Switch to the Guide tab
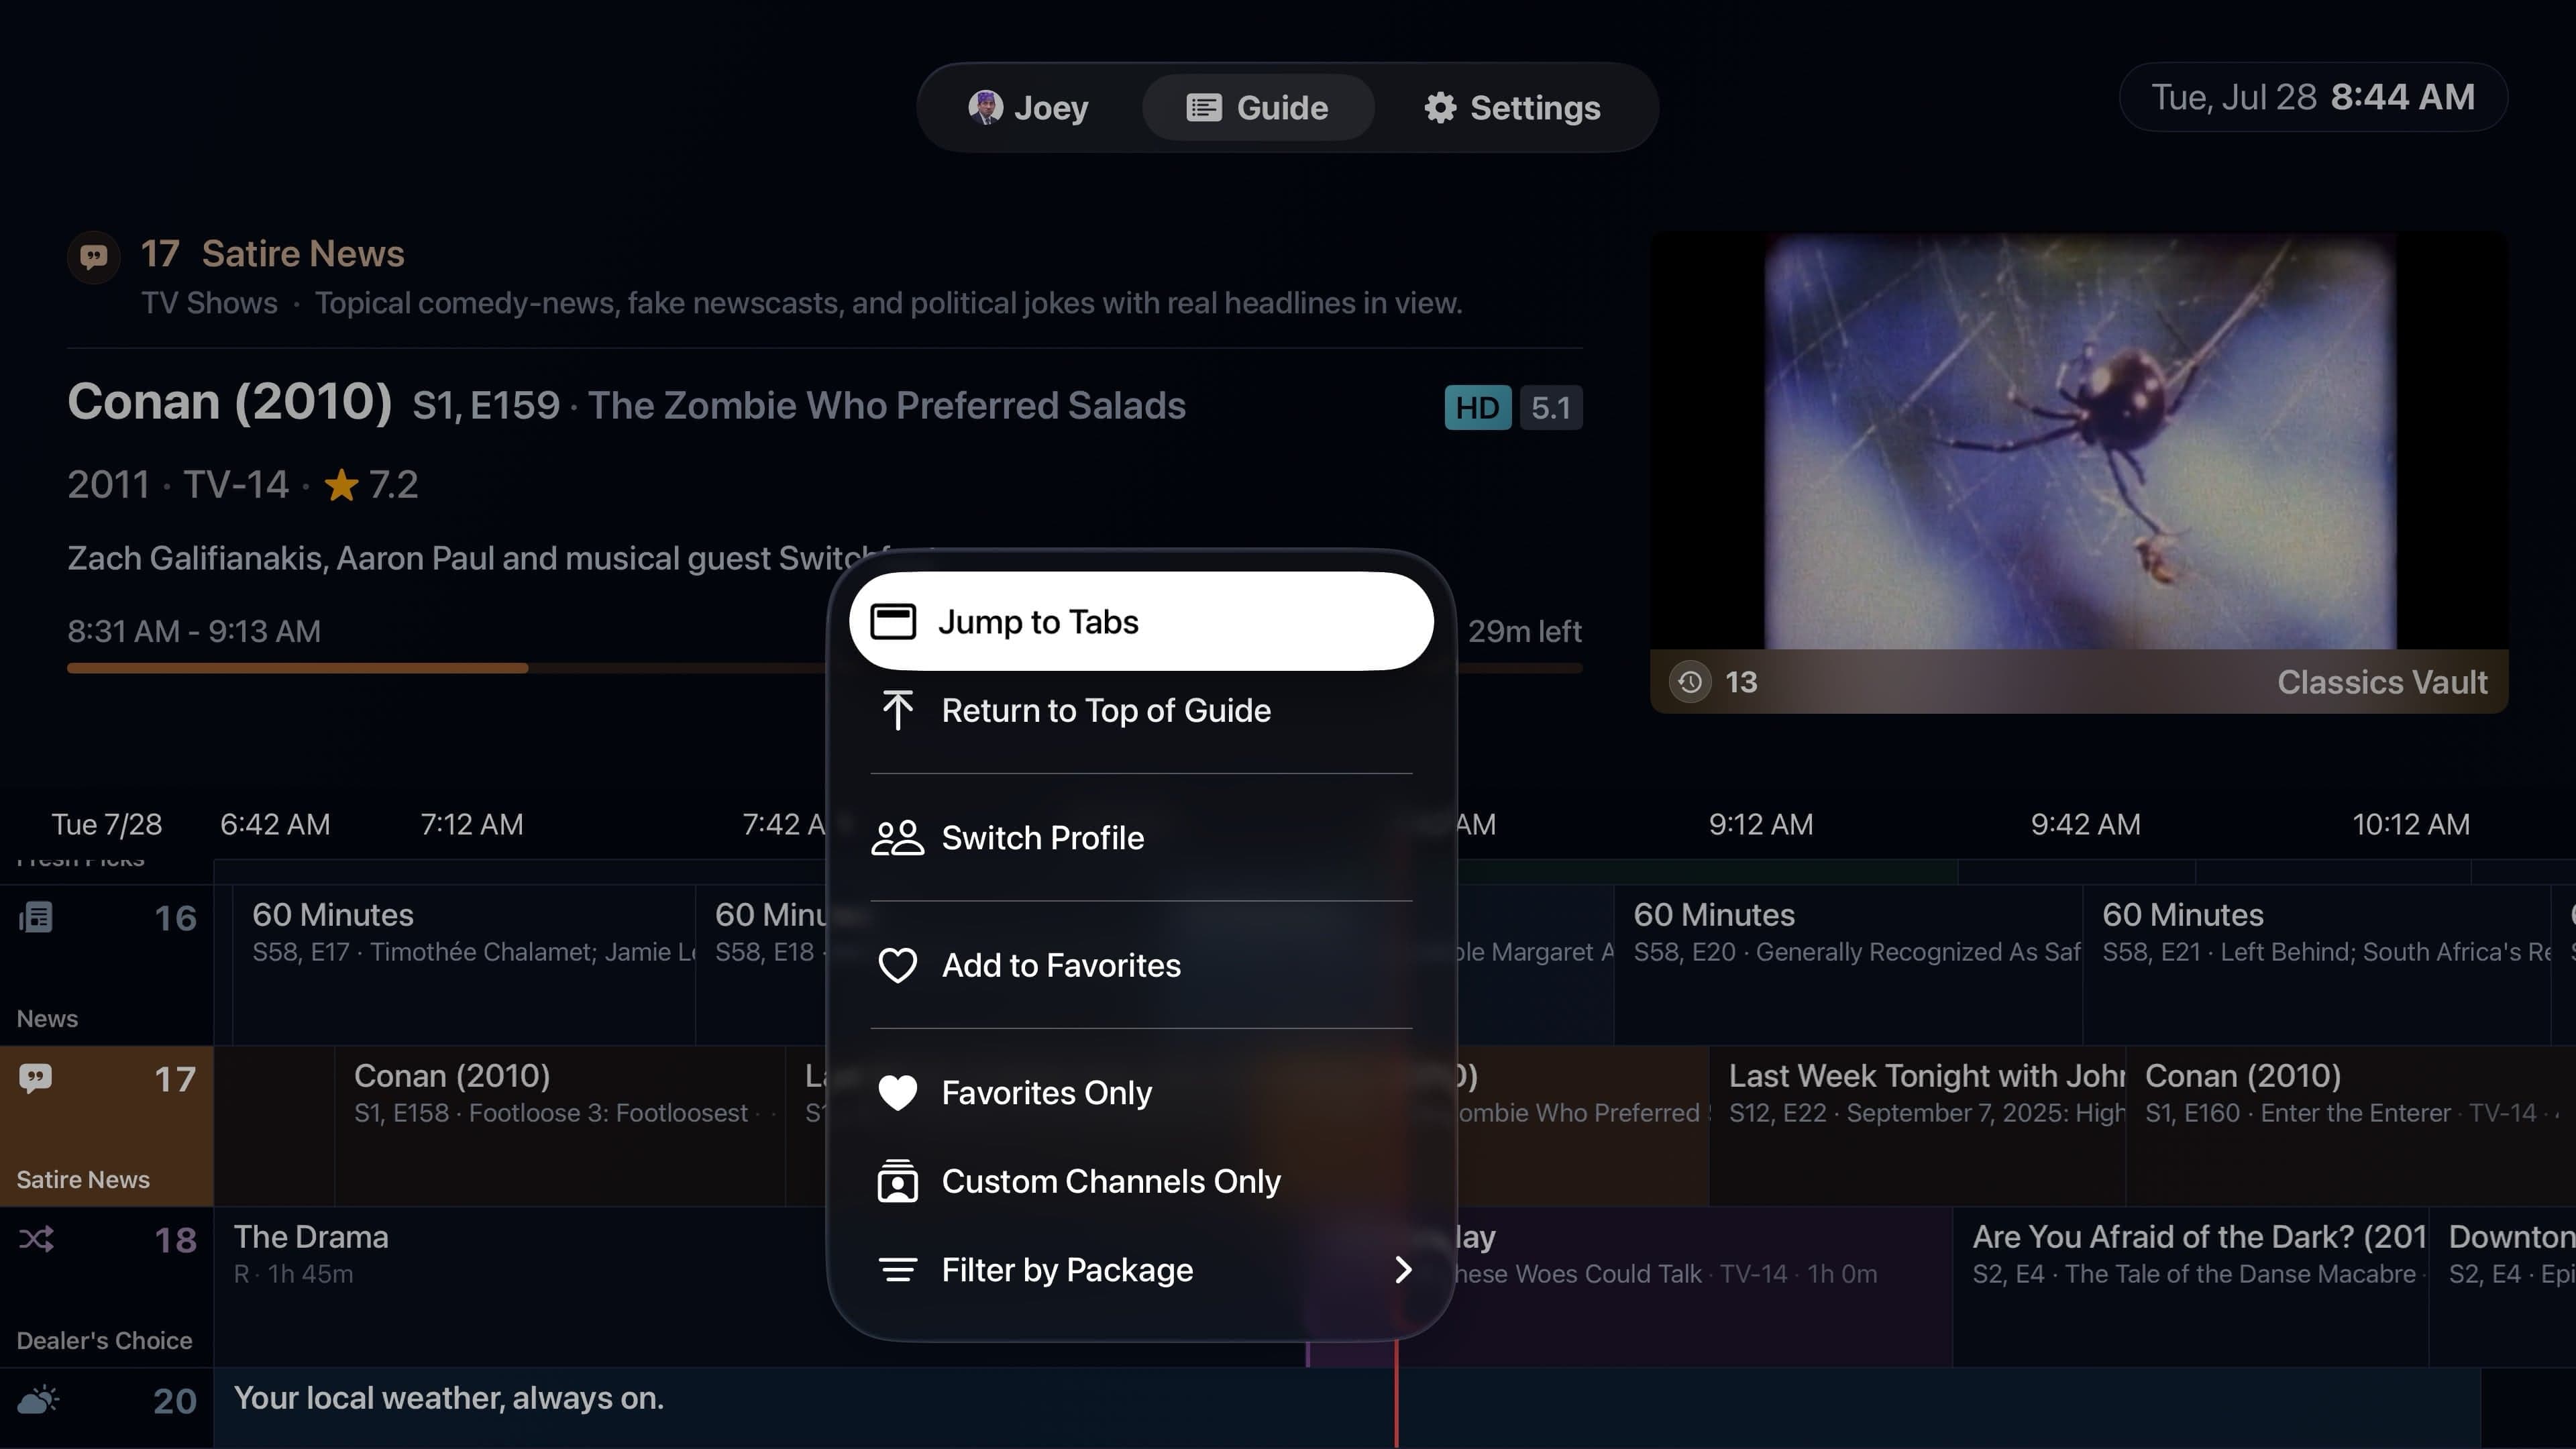This screenshot has width=2576, height=1449. pos(1258,107)
